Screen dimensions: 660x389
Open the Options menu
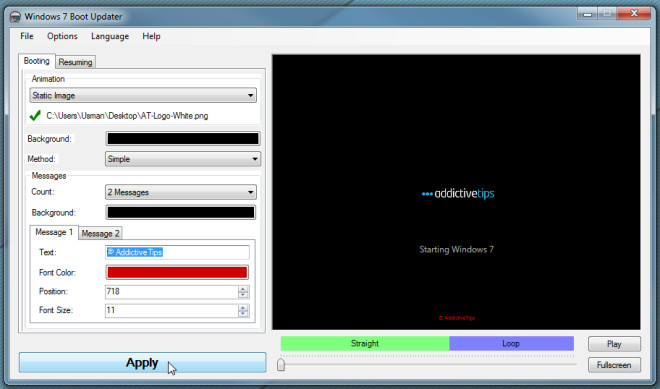[62, 36]
